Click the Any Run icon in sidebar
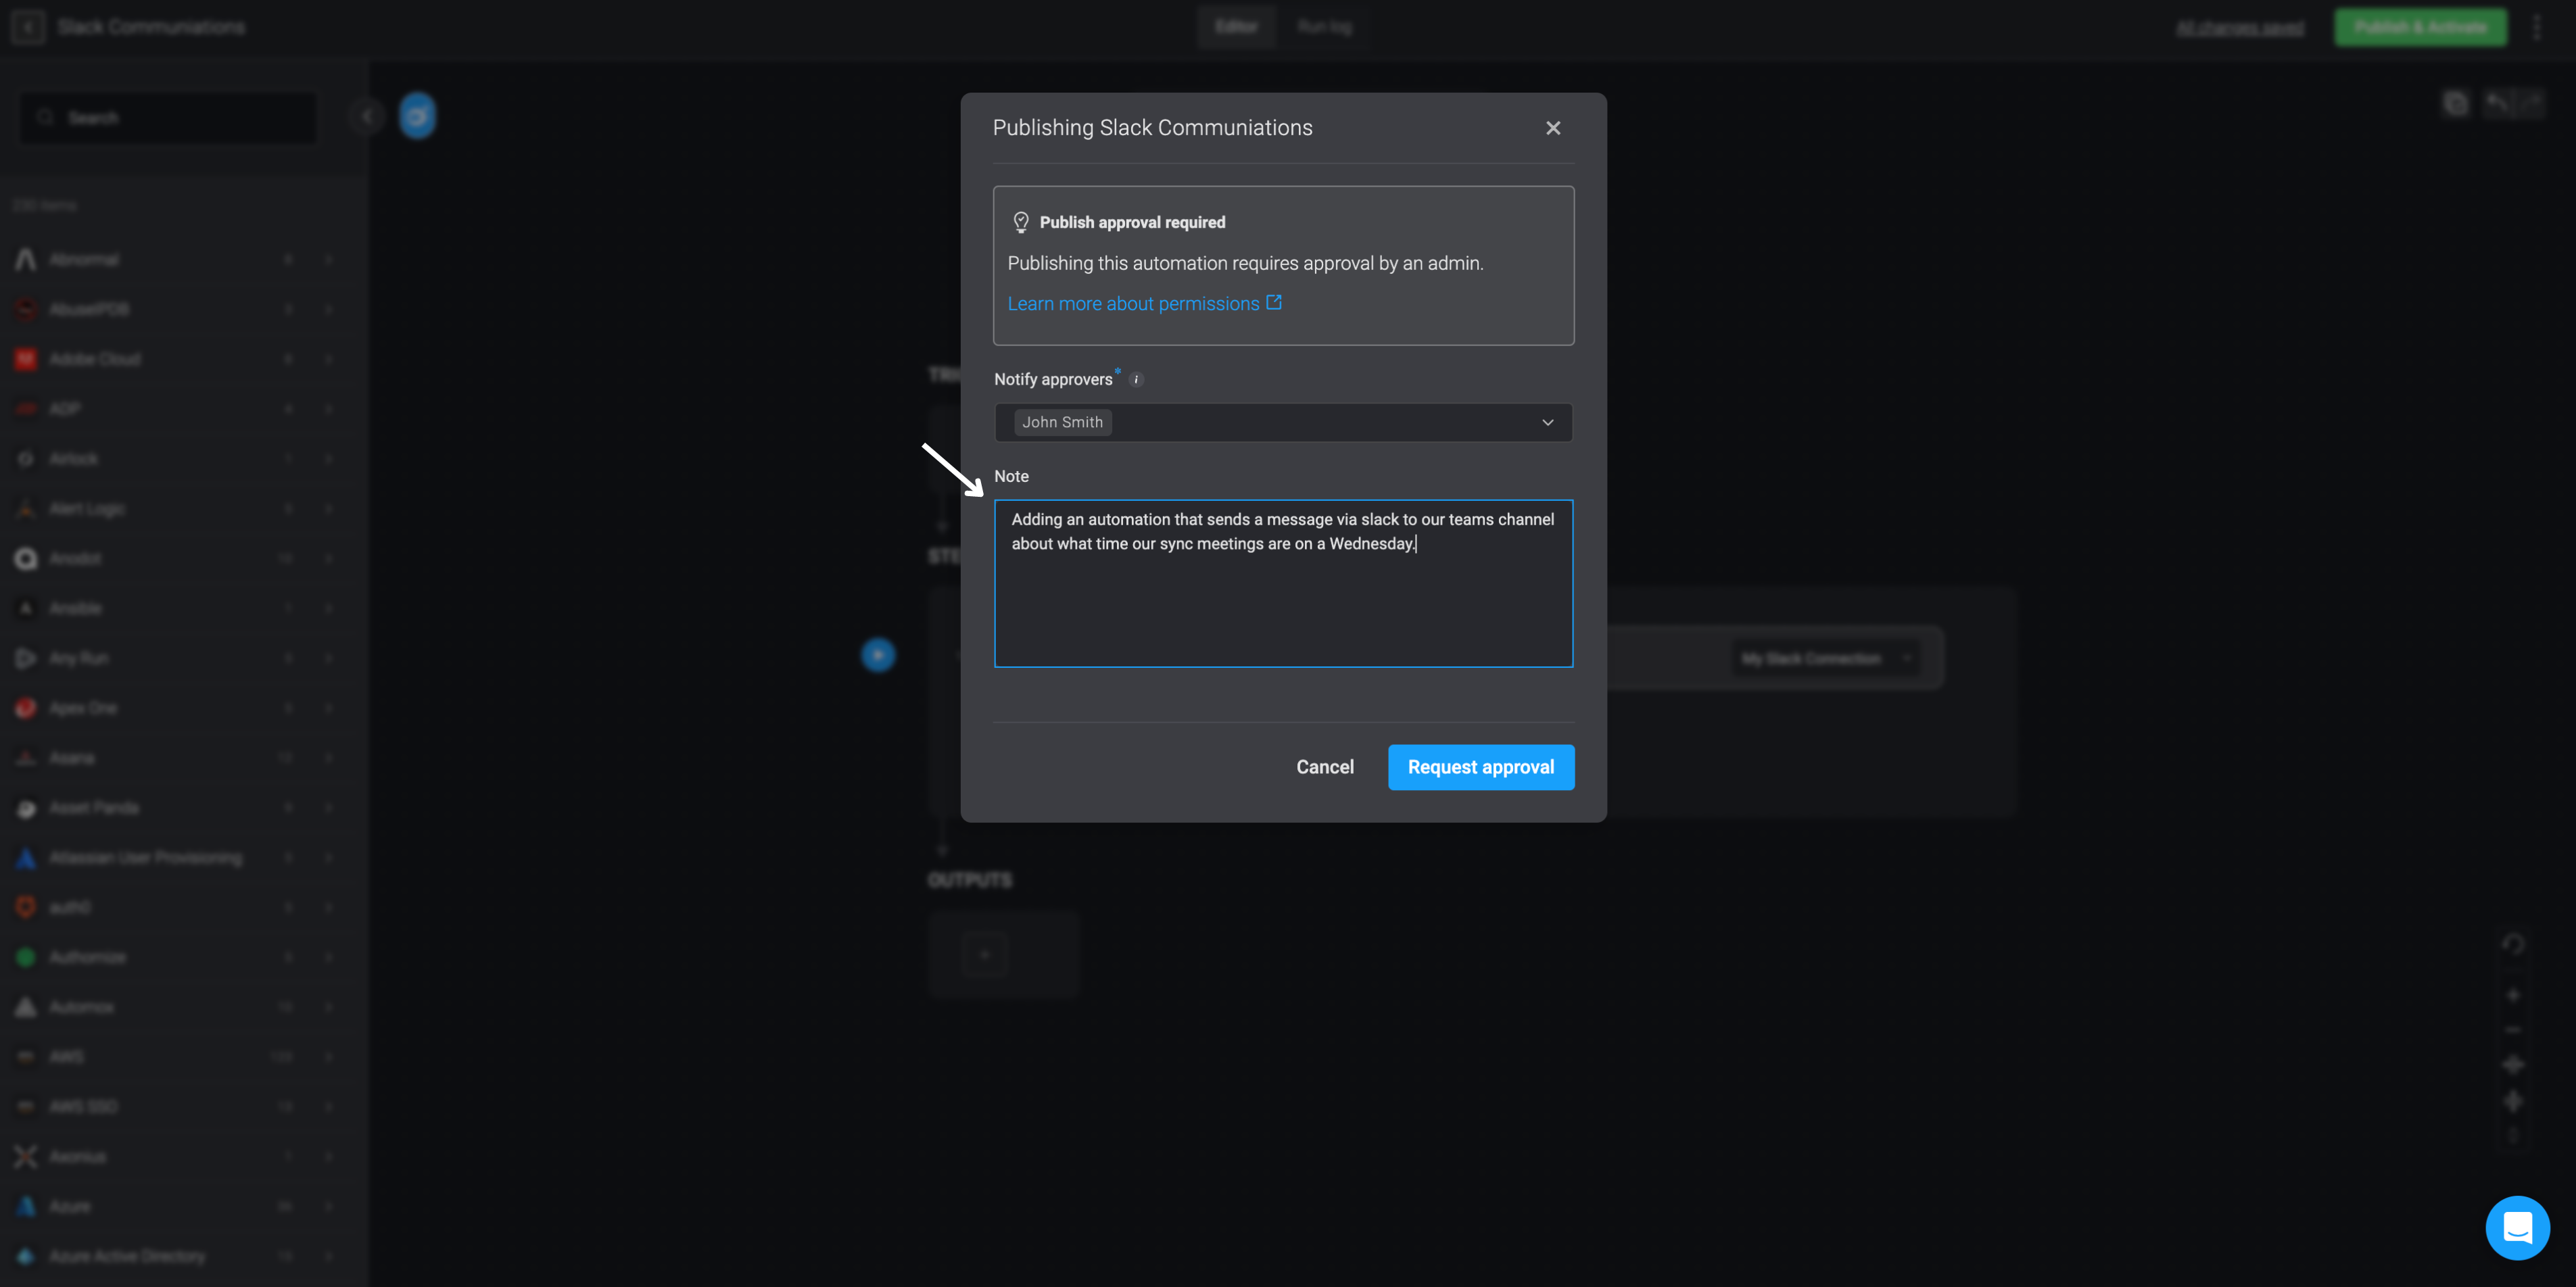Screen dimensions: 2576x1287 tap(26, 658)
